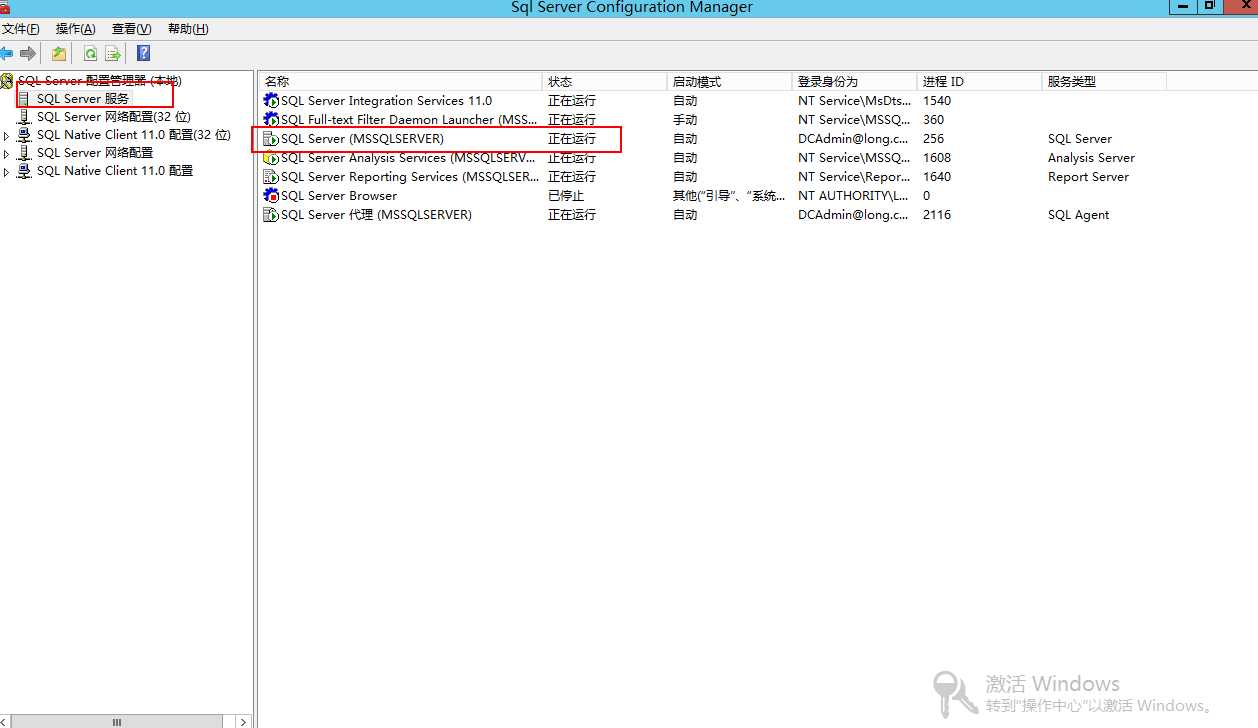Click the stopped SQL Server Browser icon
Screen dimensions: 1258x728
pos(271,196)
